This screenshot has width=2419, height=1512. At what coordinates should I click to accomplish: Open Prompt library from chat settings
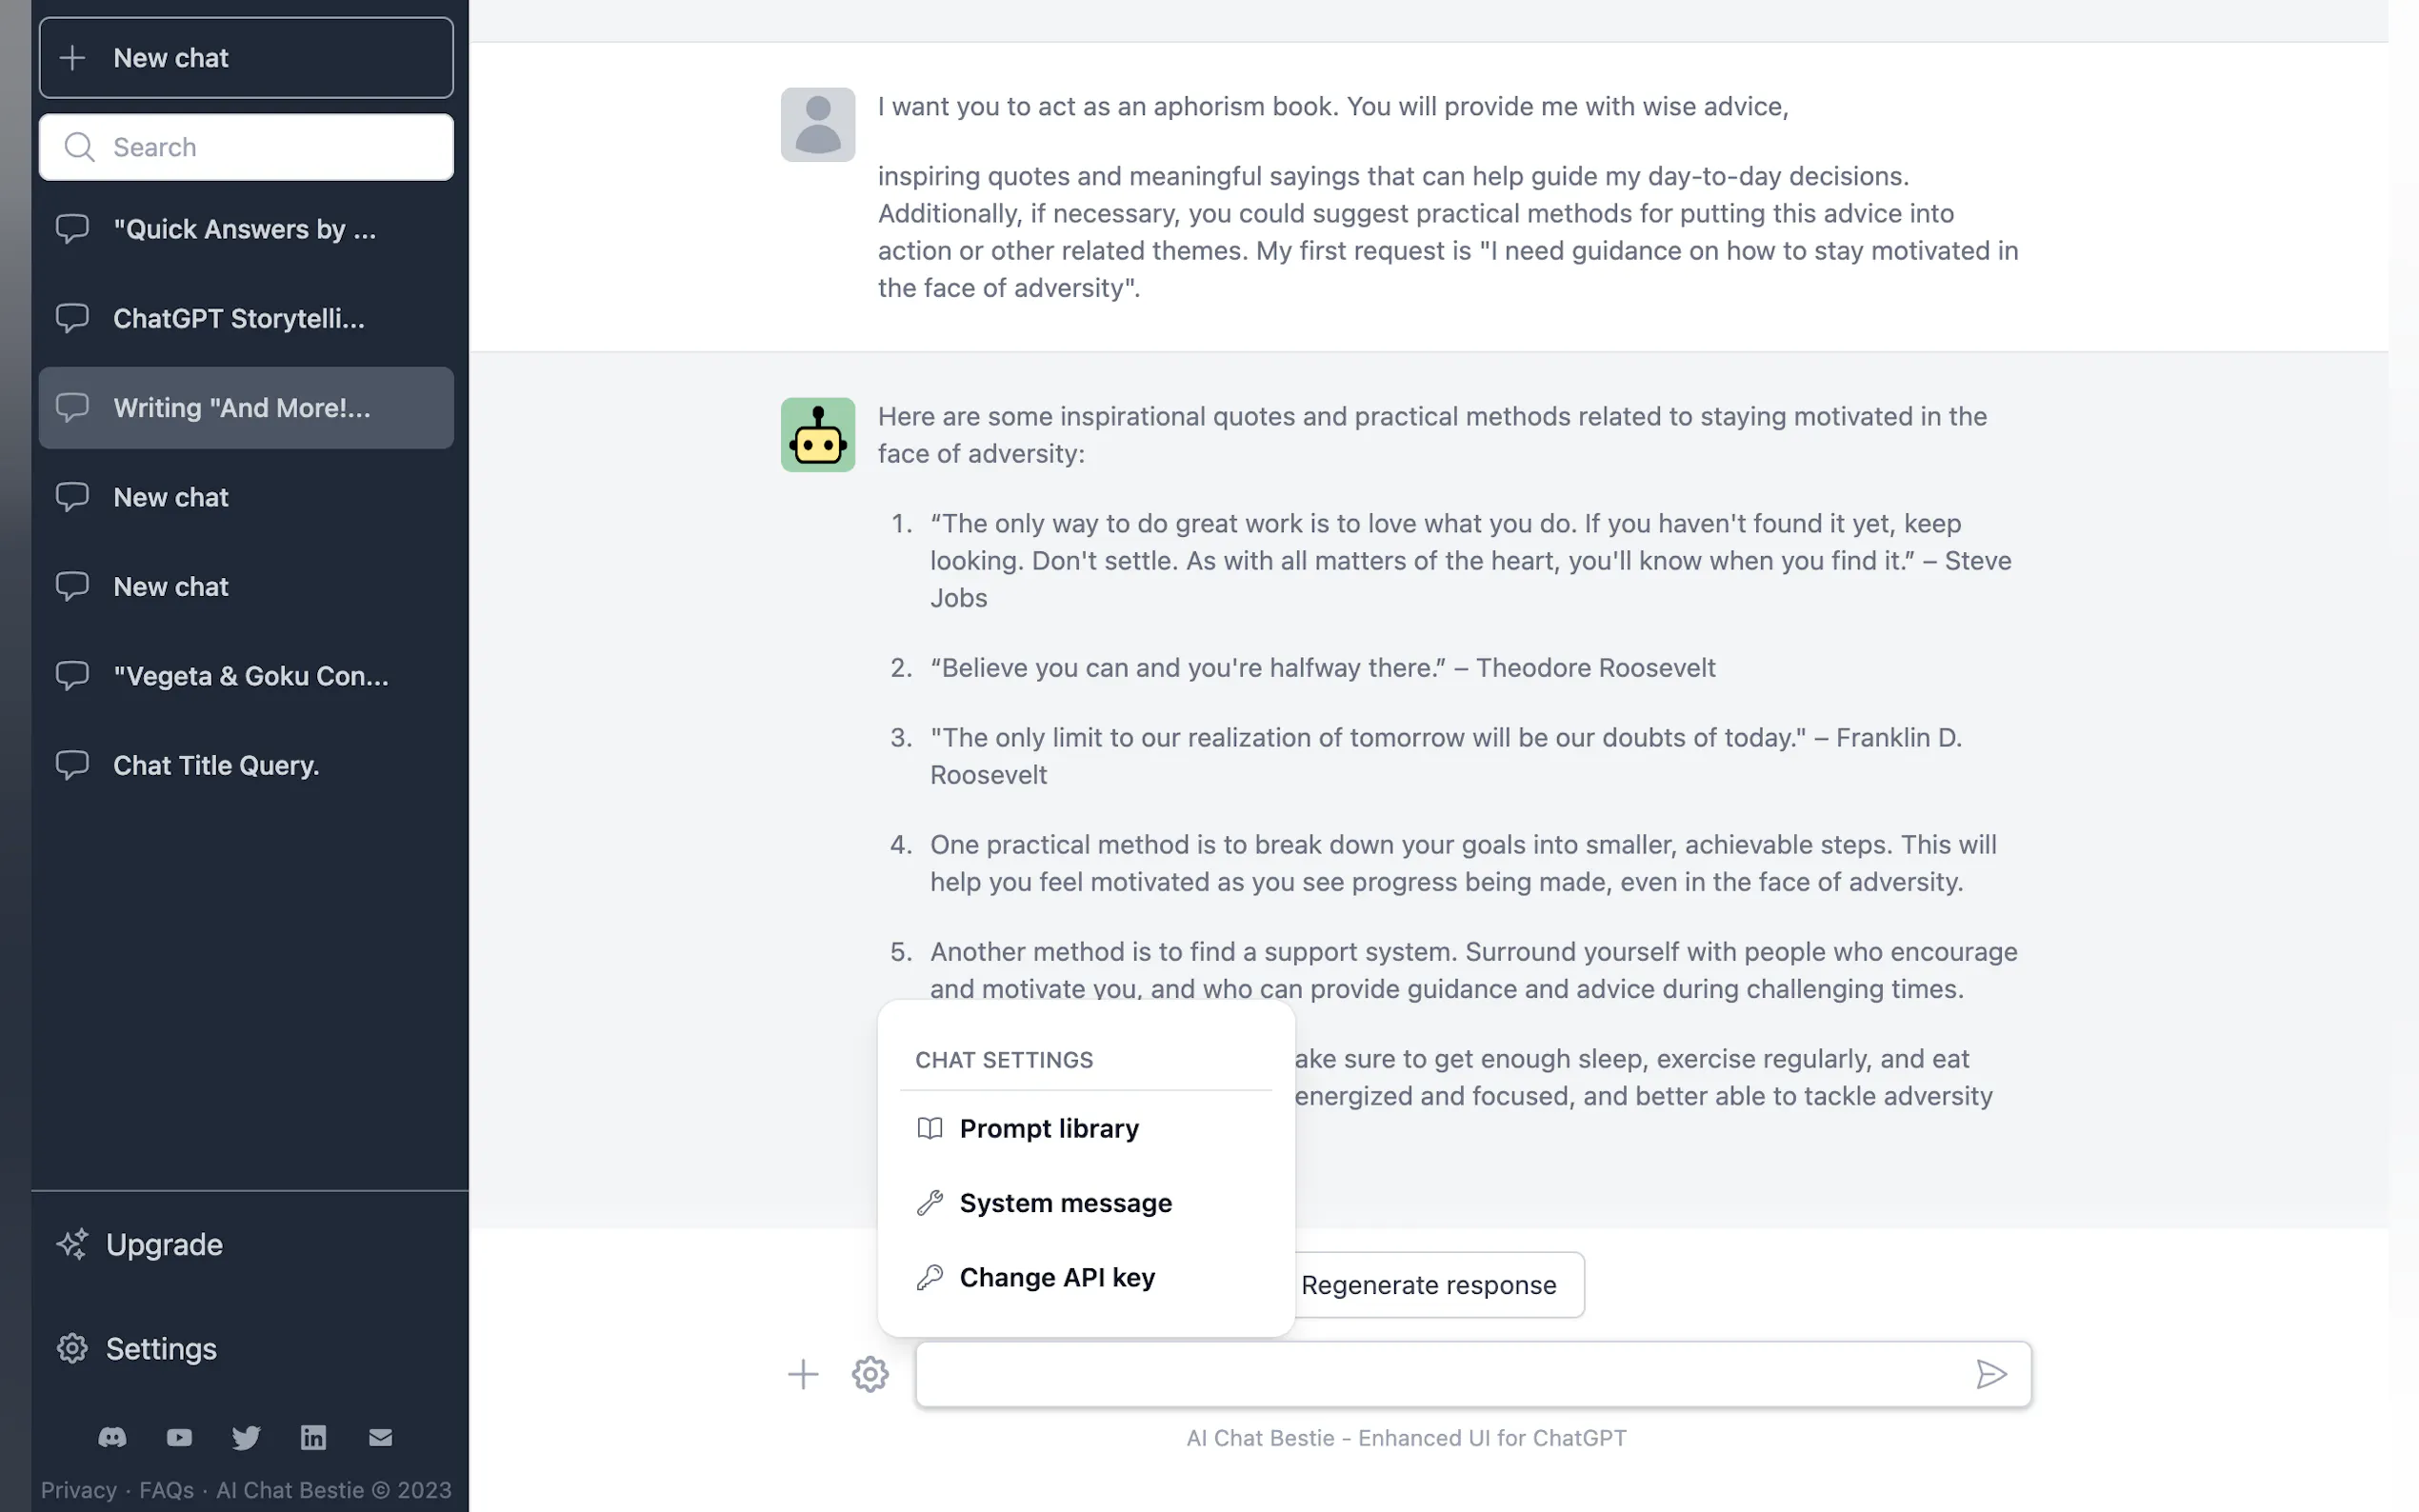point(1048,1128)
